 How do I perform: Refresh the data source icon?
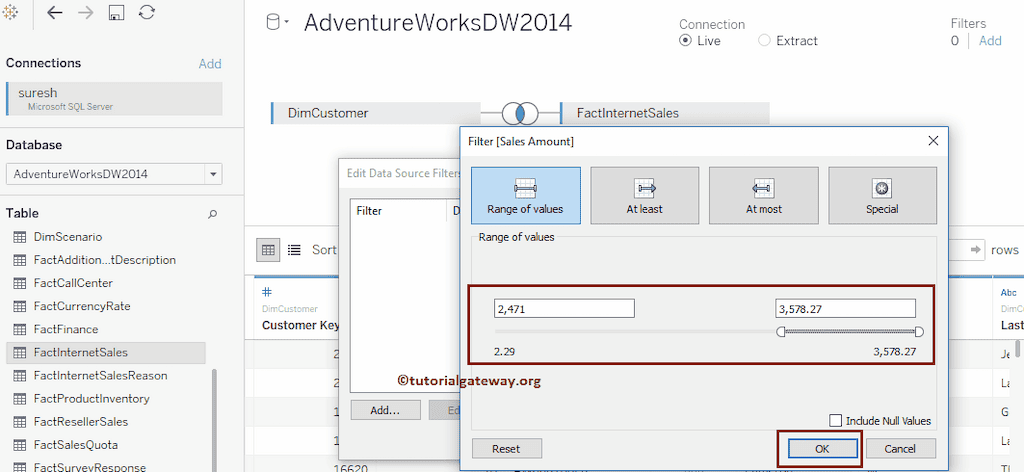click(x=147, y=12)
